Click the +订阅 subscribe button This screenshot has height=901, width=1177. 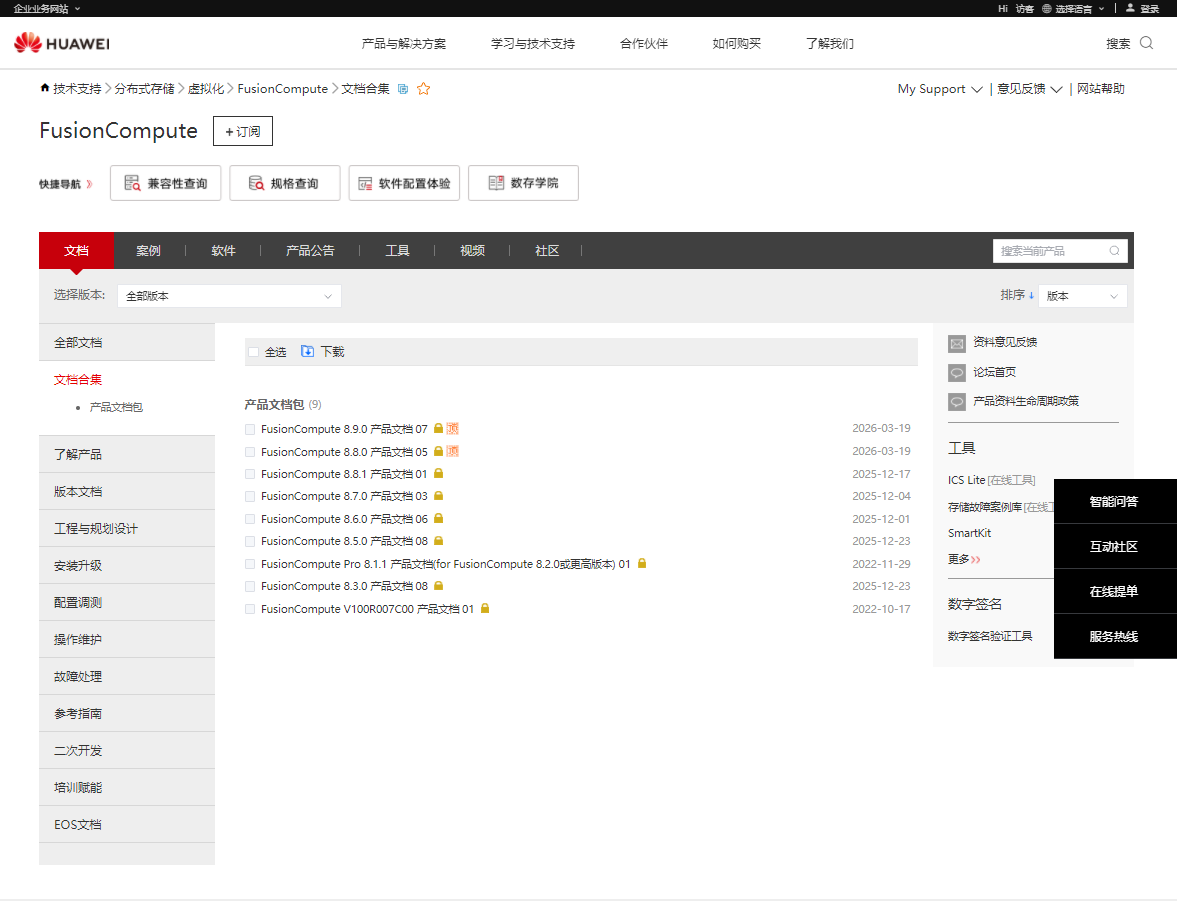click(x=242, y=131)
